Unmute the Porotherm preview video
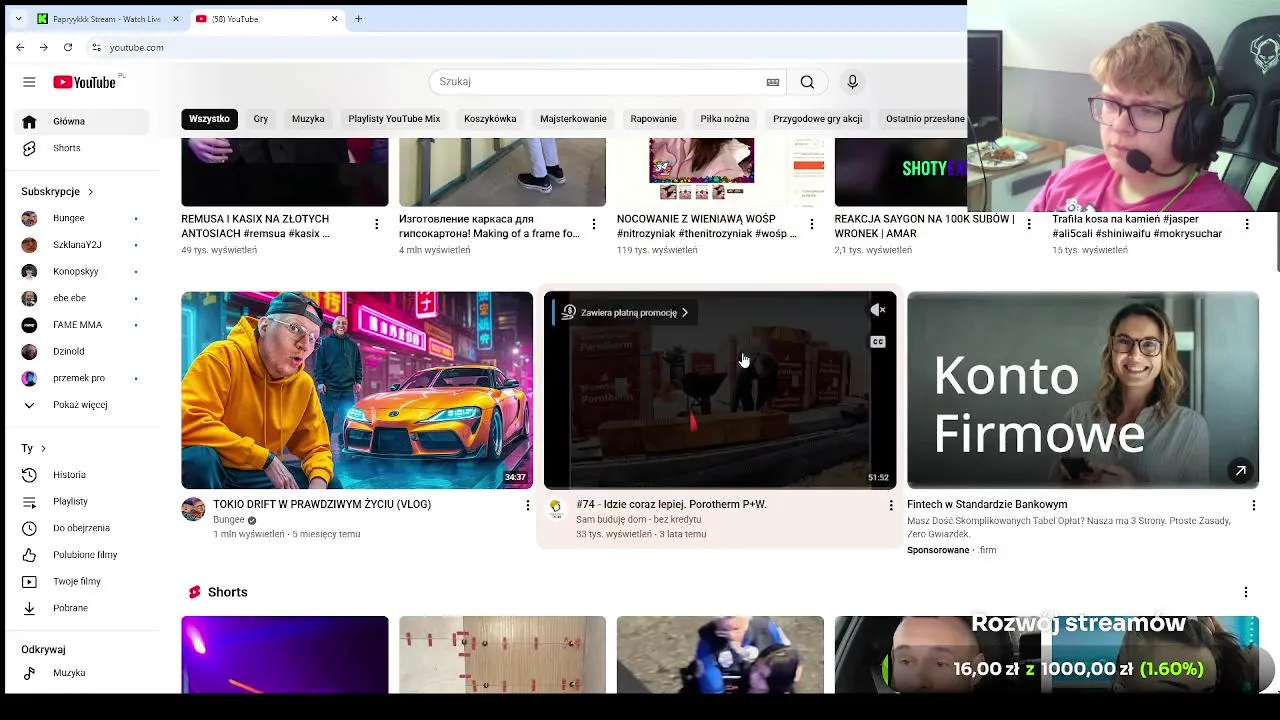The width and height of the screenshot is (1280, 720). pyautogui.click(x=878, y=311)
